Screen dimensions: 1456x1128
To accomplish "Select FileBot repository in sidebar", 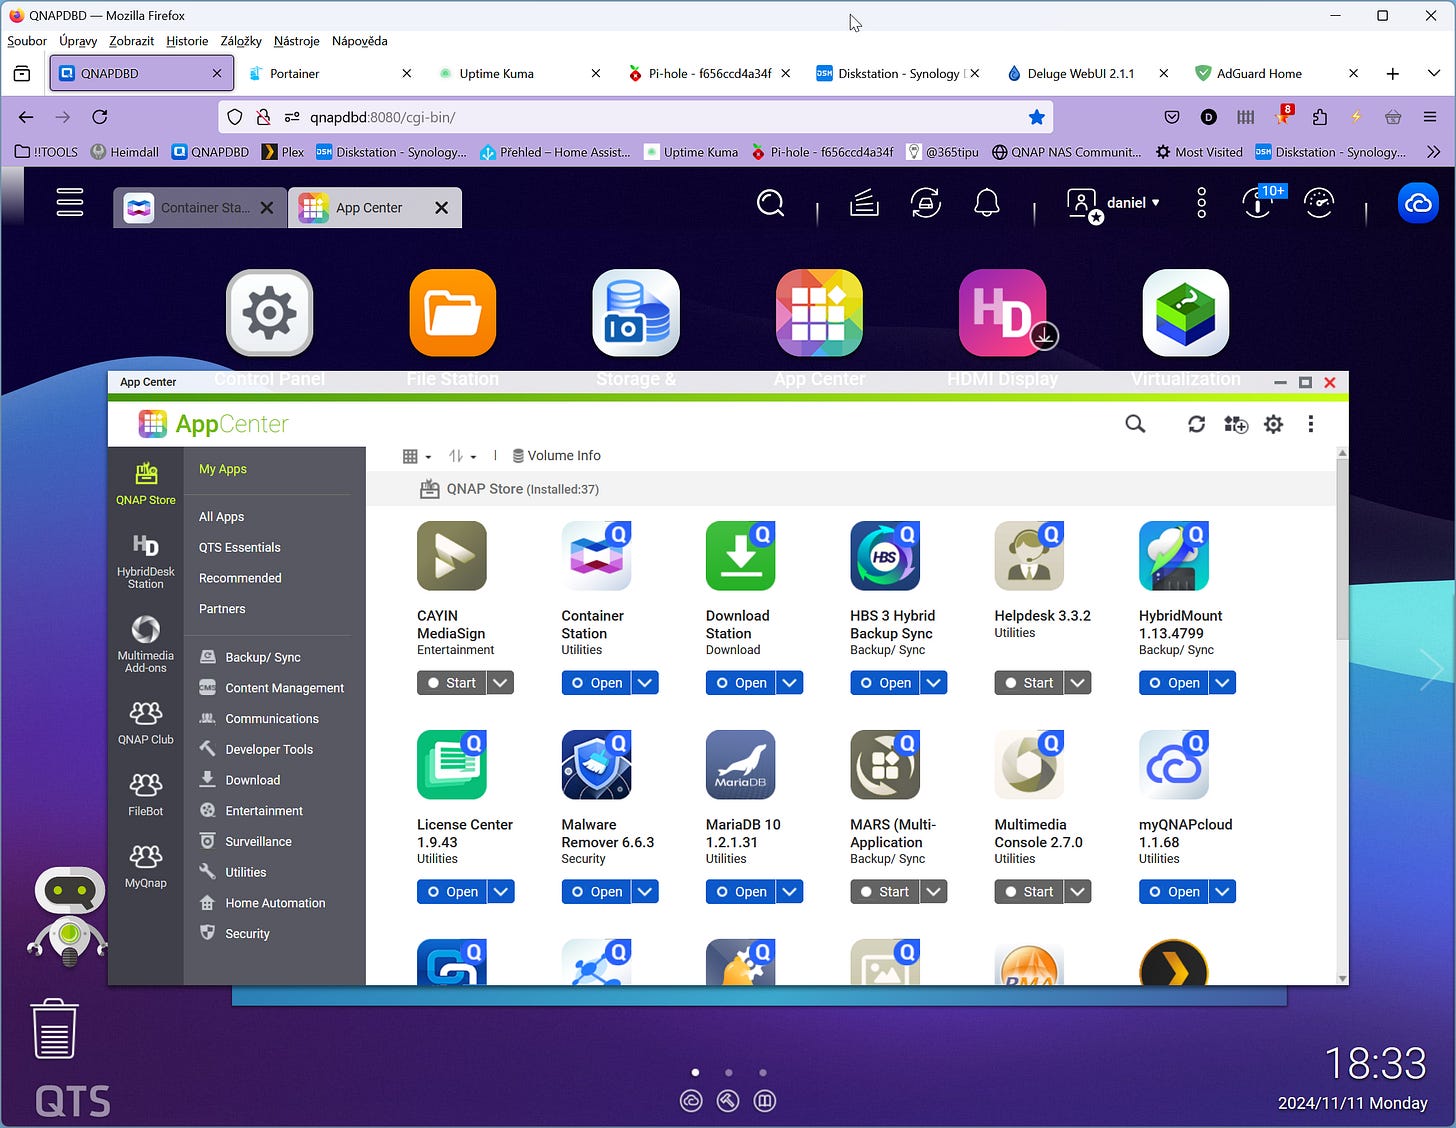I will [x=146, y=795].
